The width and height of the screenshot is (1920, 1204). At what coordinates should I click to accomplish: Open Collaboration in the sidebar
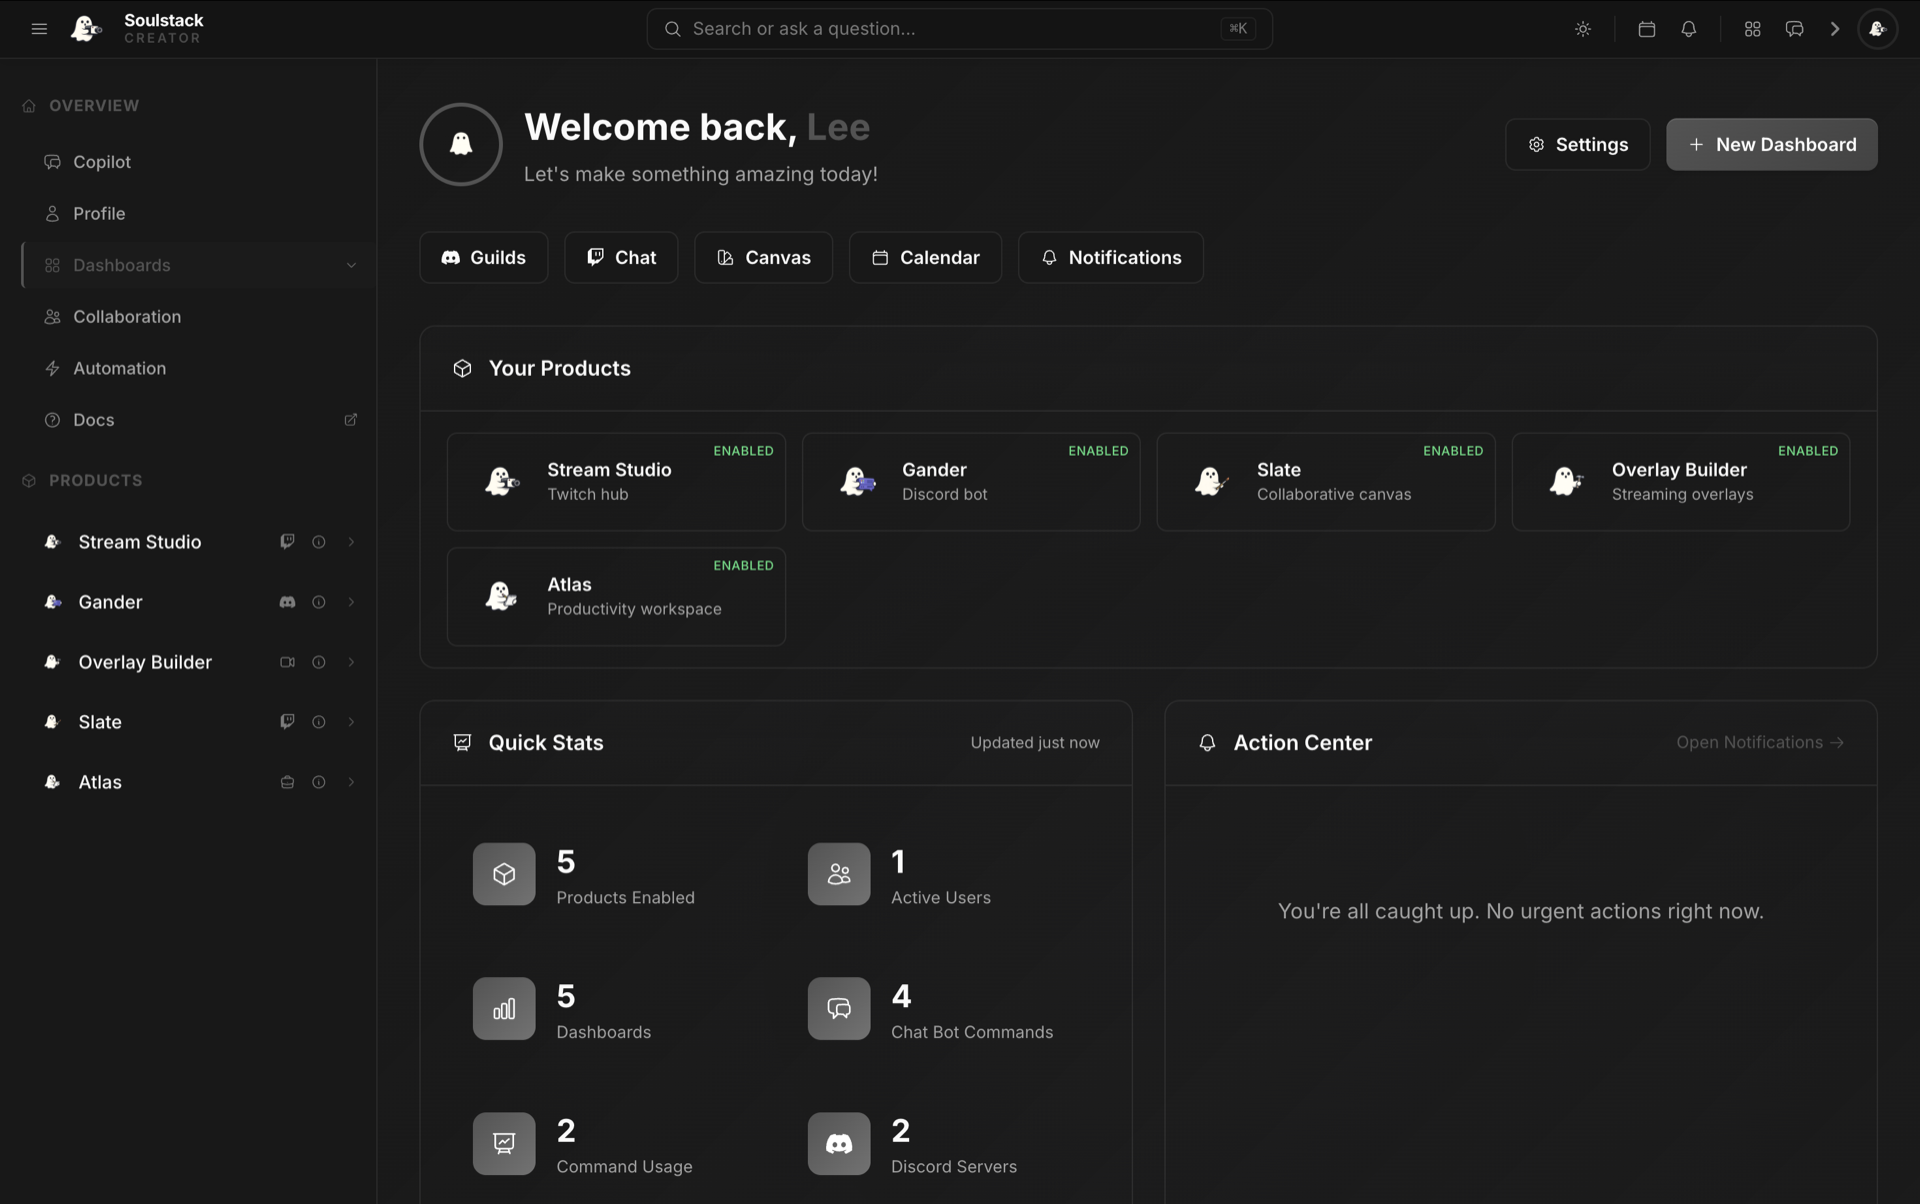click(198, 317)
